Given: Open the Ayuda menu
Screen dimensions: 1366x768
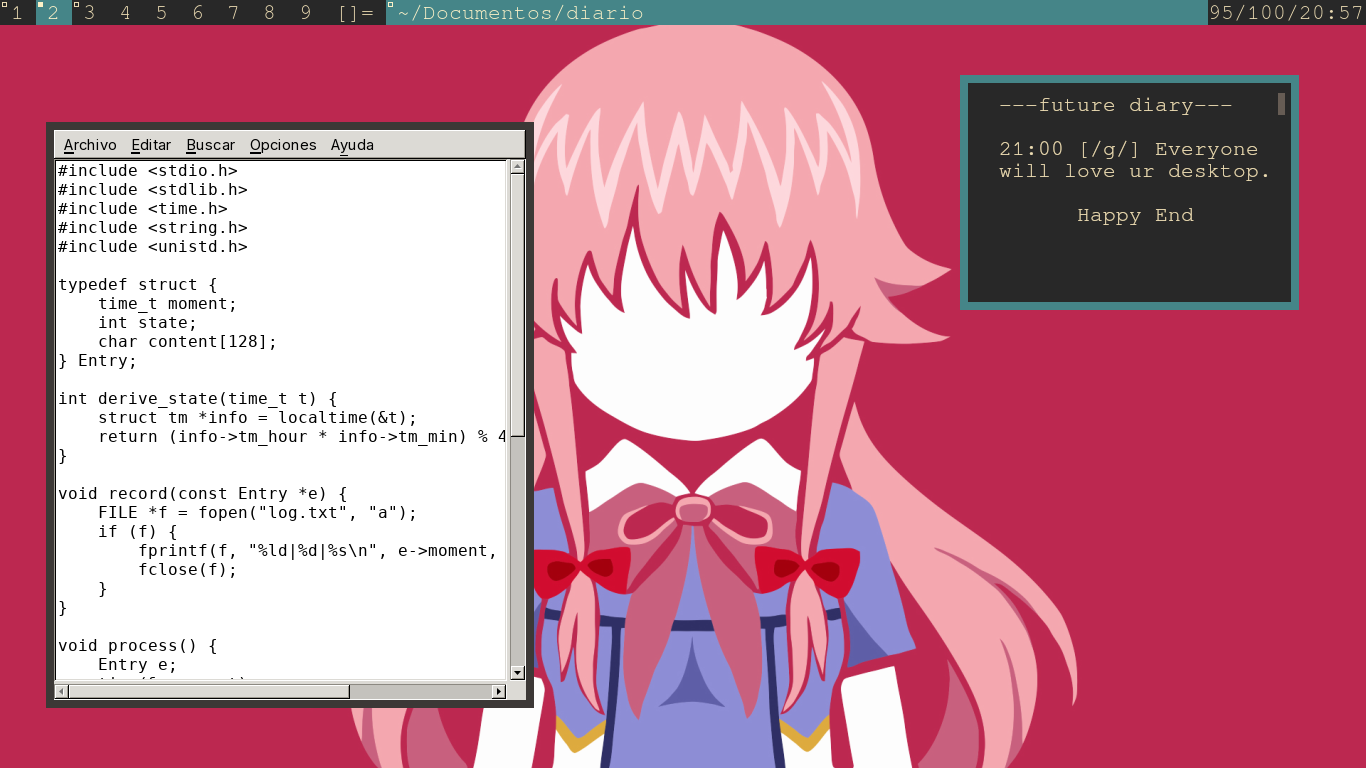Looking at the screenshot, I should pyautogui.click(x=352, y=145).
